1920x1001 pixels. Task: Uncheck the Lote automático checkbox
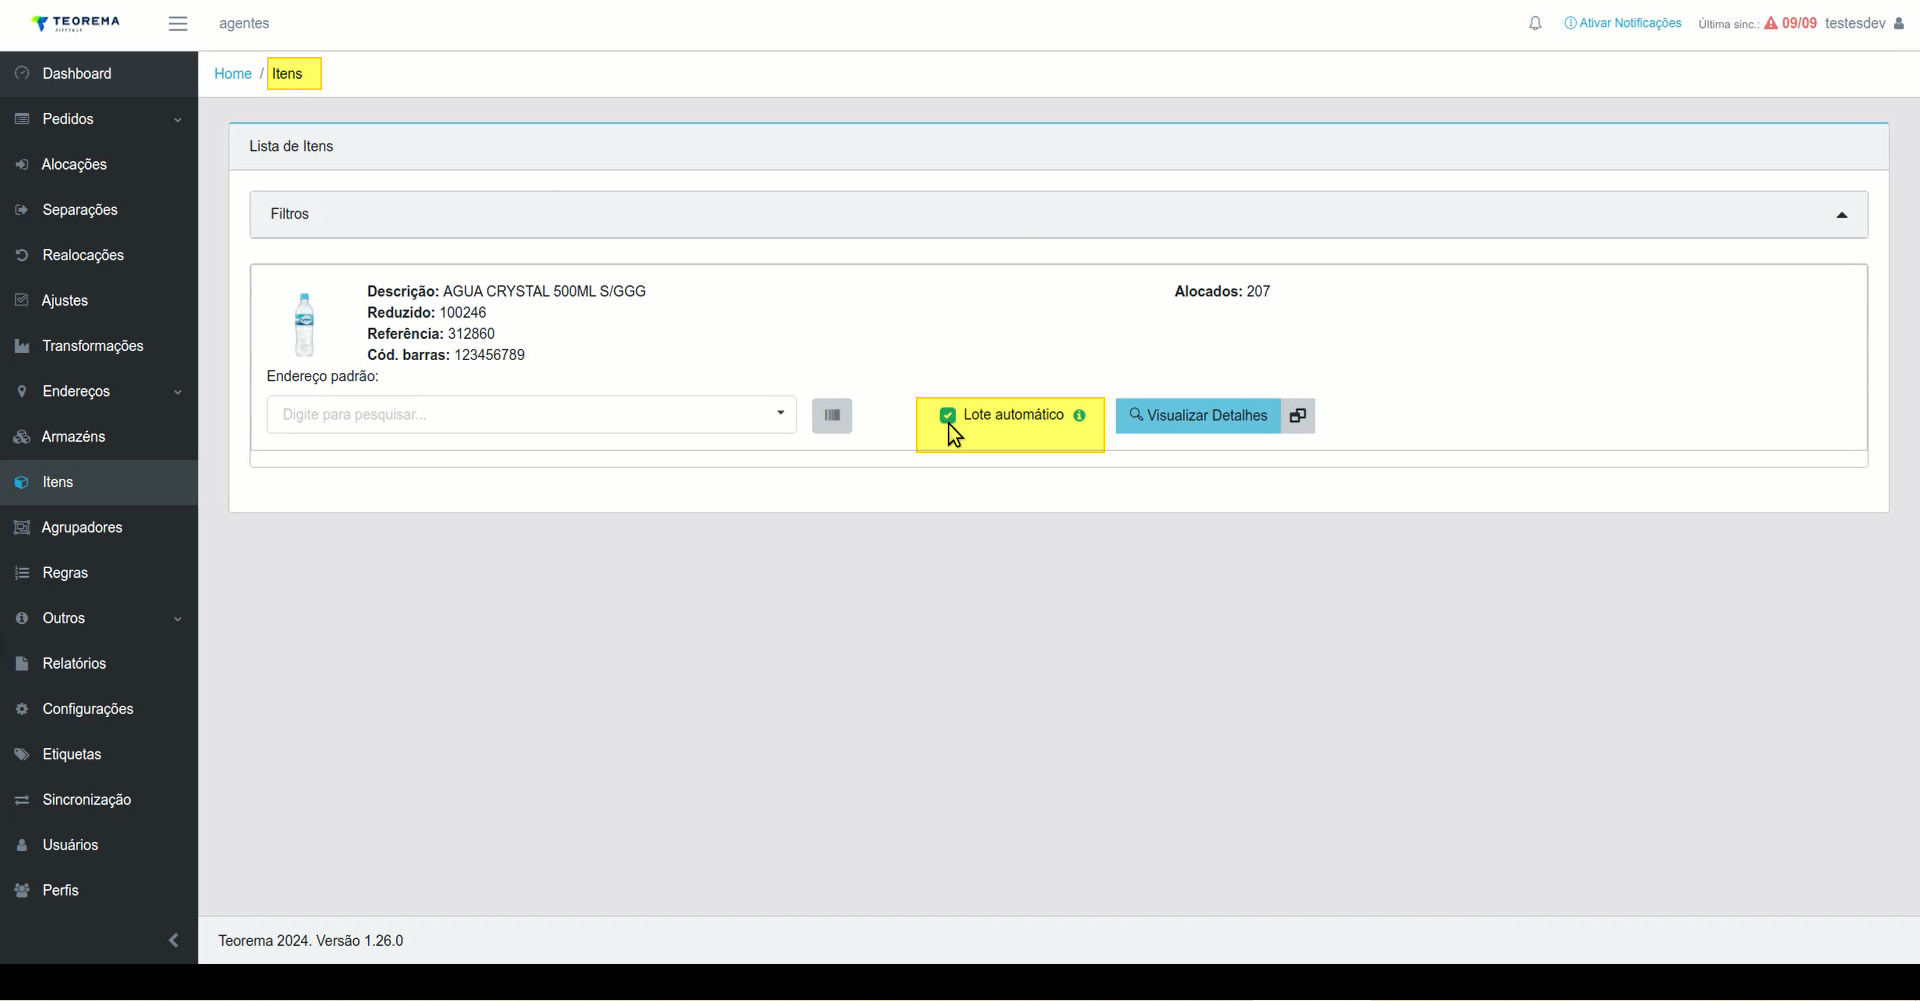point(948,415)
